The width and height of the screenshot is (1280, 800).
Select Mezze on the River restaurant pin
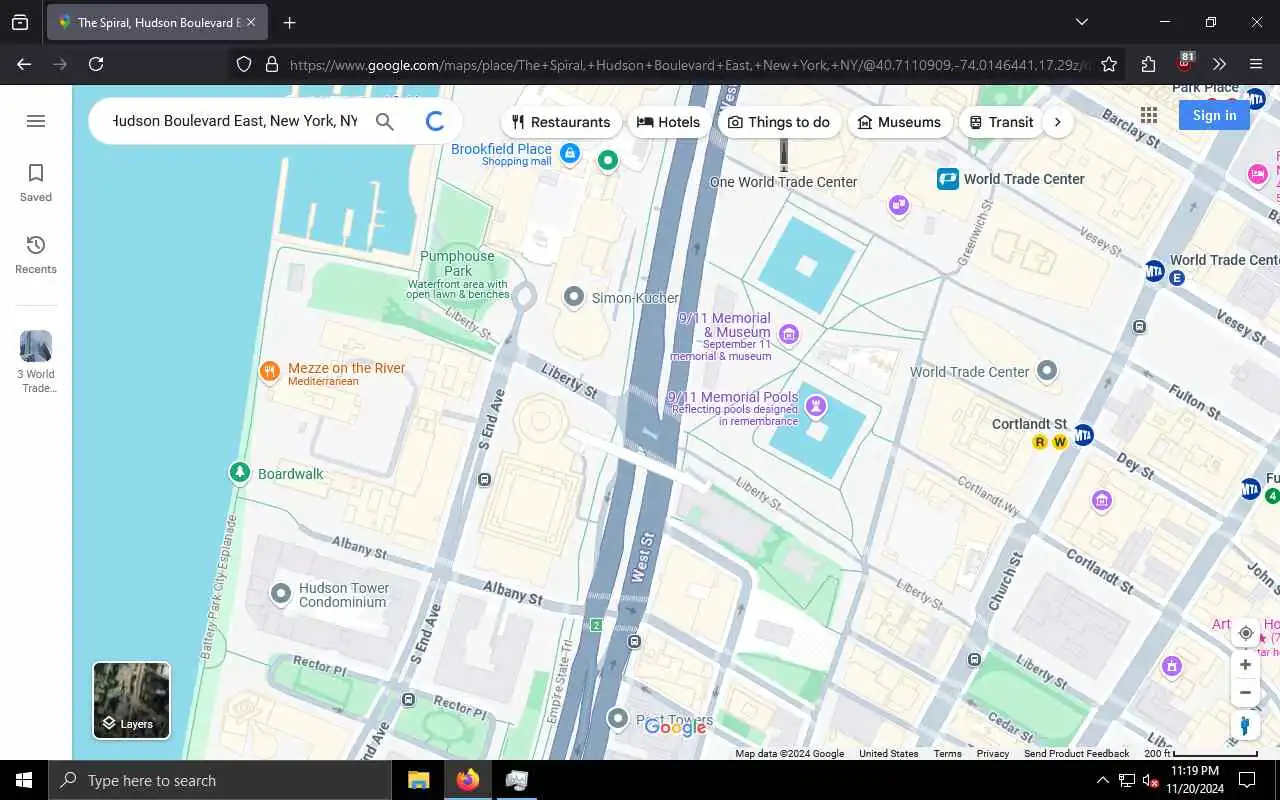pos(269,372)
